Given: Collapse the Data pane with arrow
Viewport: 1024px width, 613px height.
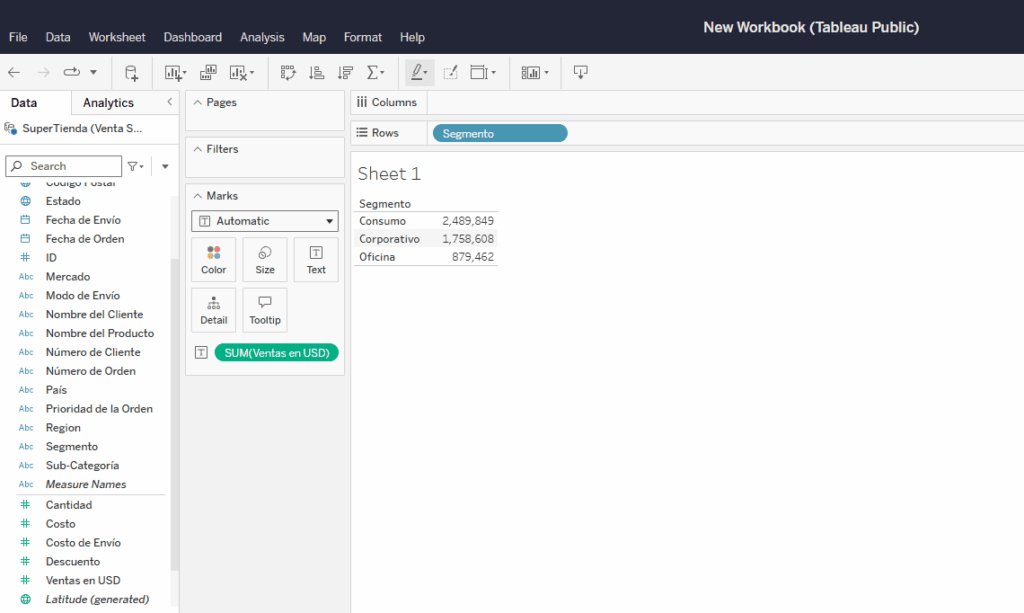Looking at the screenshot, I should click(169, 102).
